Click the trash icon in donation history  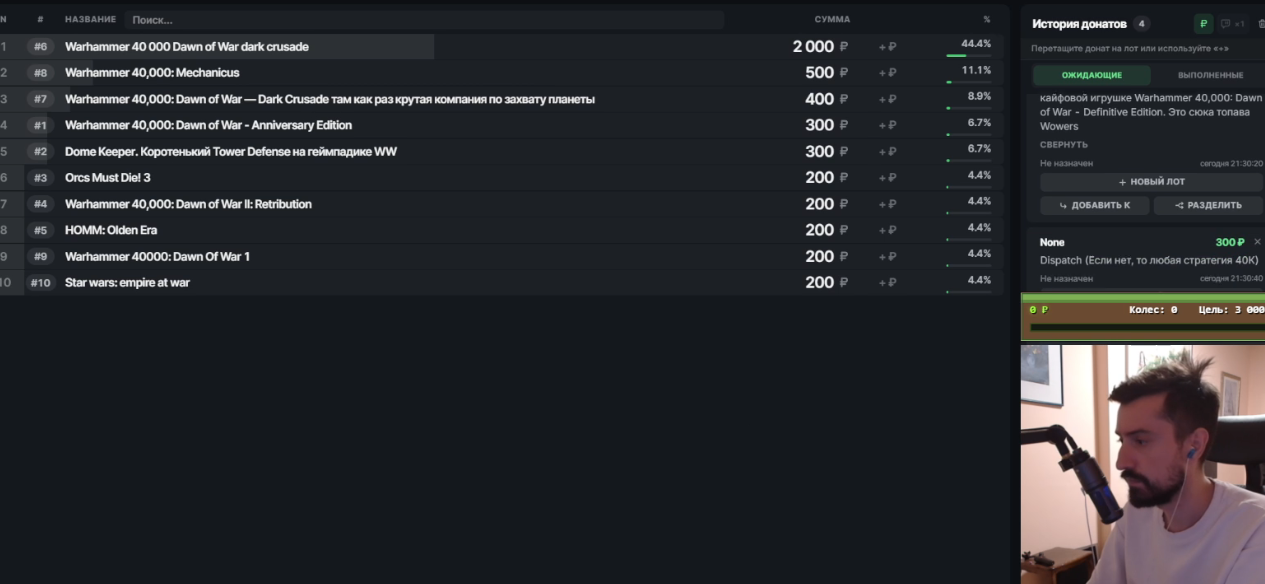click(1260, 24)
